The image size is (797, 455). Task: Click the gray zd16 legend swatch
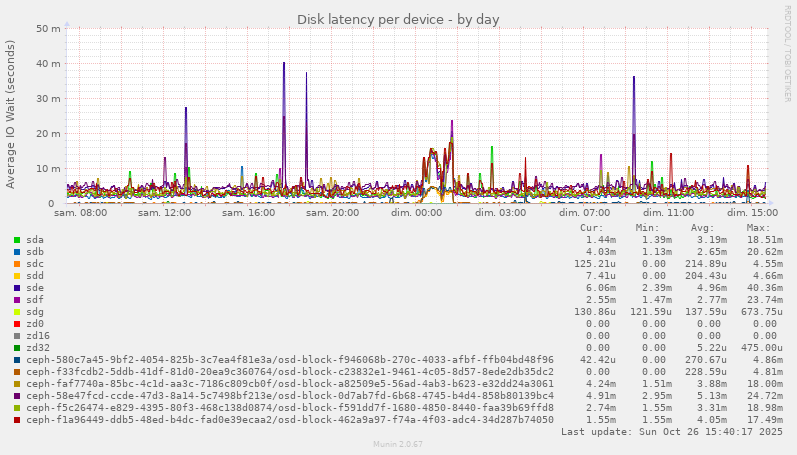click(x=17, y=336)
